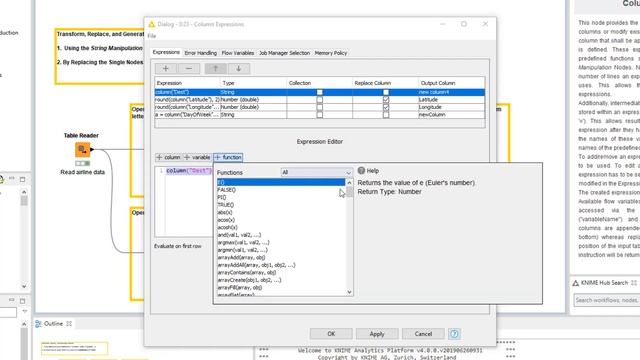Select abs(x) in functions list

pyautogui.click(x=281, y=212)
